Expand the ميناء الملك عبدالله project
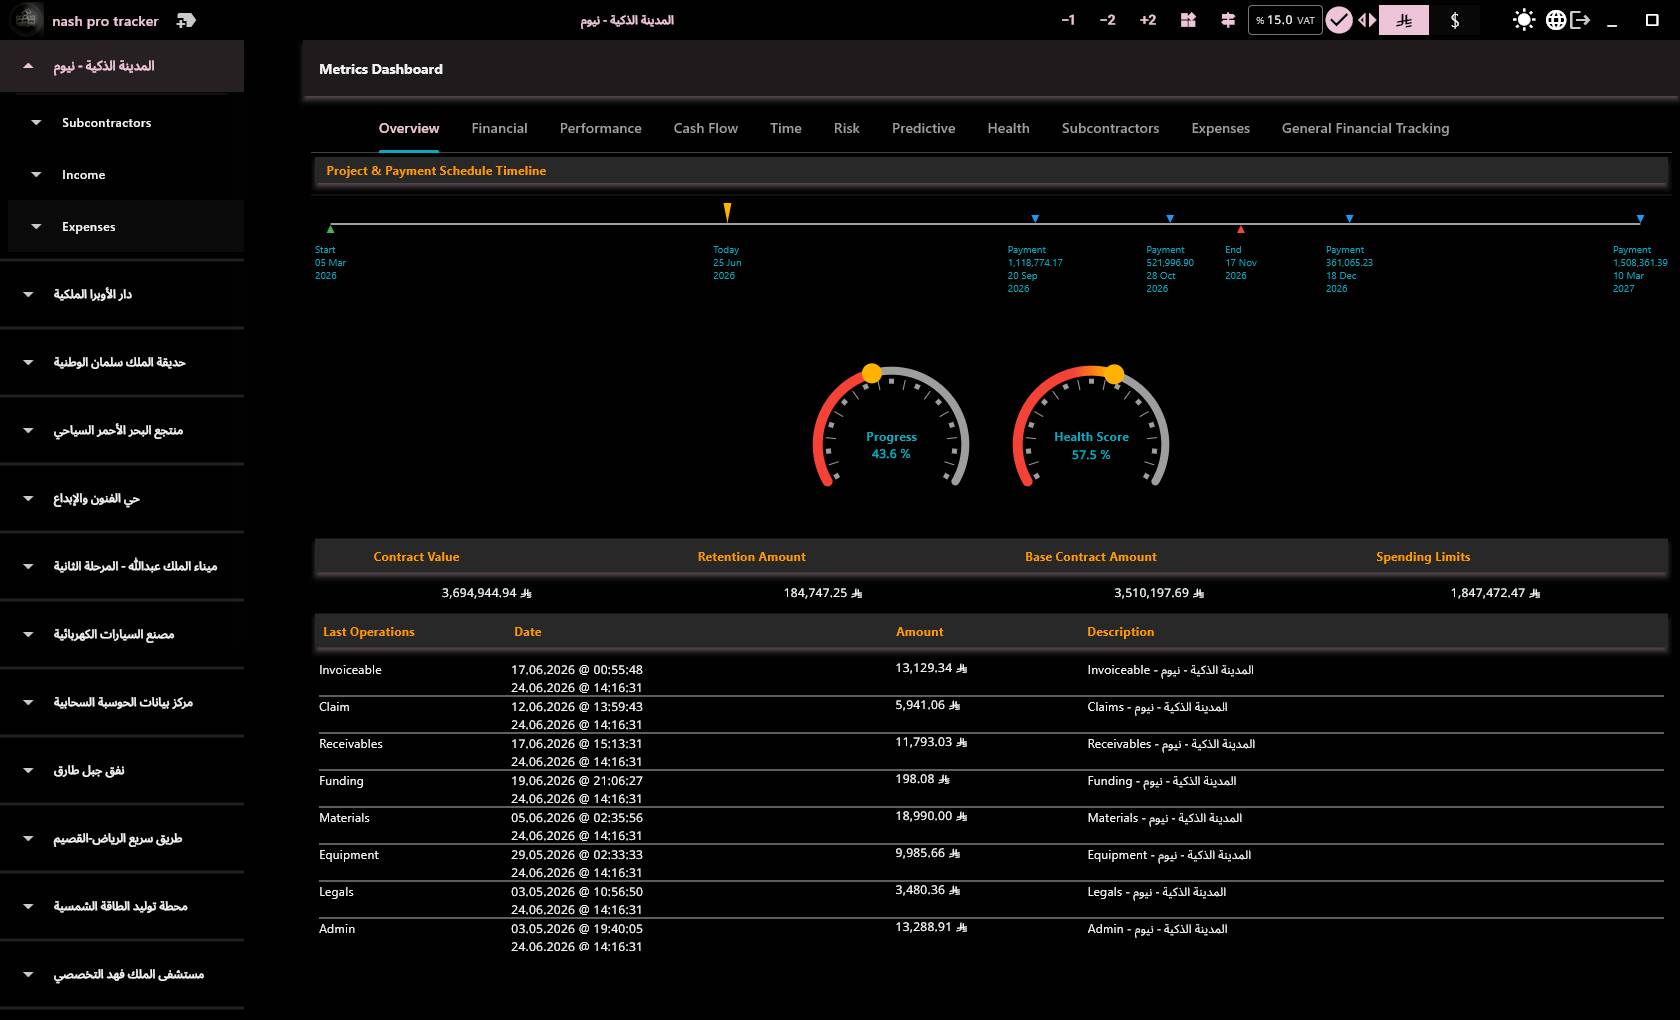 pyautogui.click(x=122, y=566)
